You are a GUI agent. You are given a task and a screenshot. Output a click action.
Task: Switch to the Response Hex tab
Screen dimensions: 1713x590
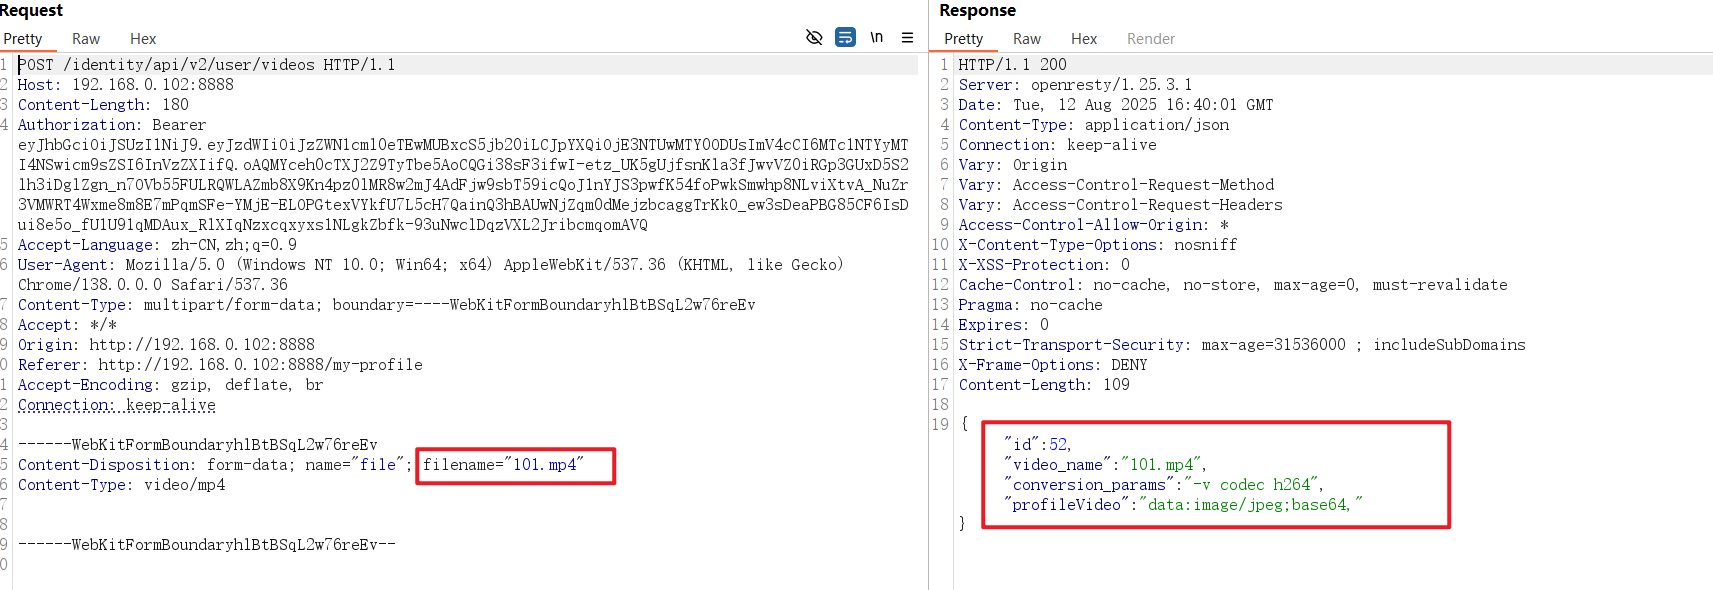coord(1084,39)
